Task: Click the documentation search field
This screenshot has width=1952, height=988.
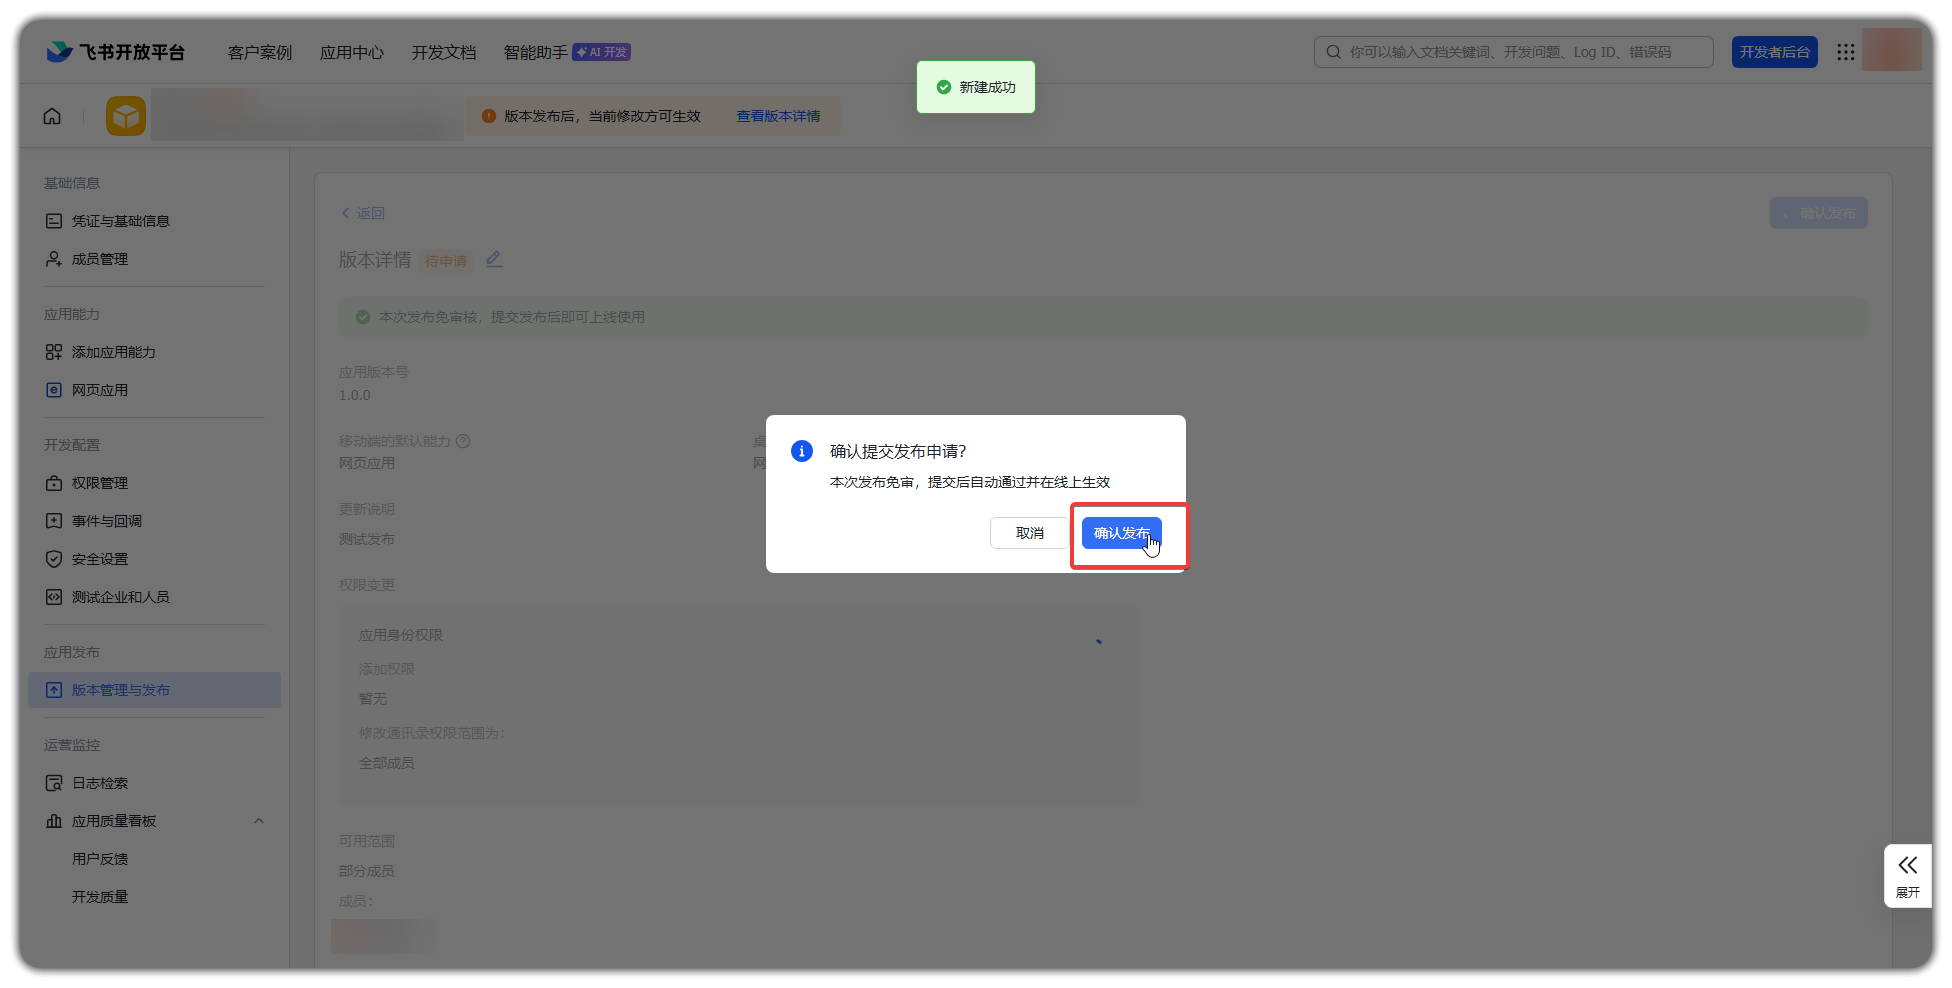Action: 1513,52
